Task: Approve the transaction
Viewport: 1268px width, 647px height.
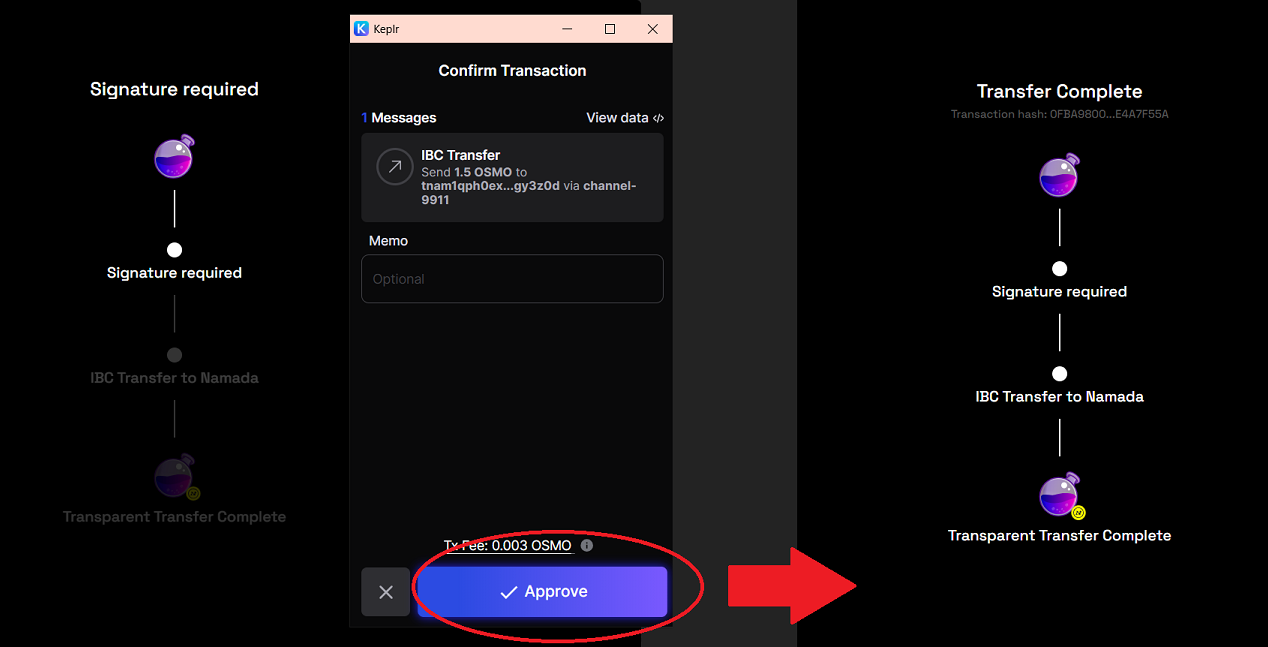Action: pos(542,592)
